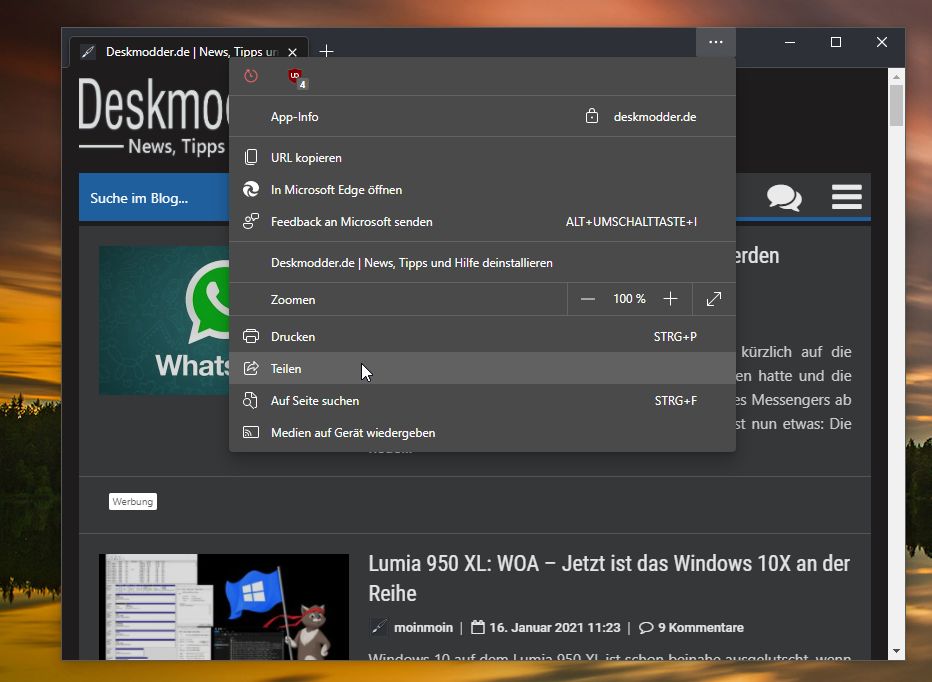This screenshot has height=682, width=932.
Task: Select In Microsoft Edge öffnen
Action: pyautogui.click(x=482, y=190)
